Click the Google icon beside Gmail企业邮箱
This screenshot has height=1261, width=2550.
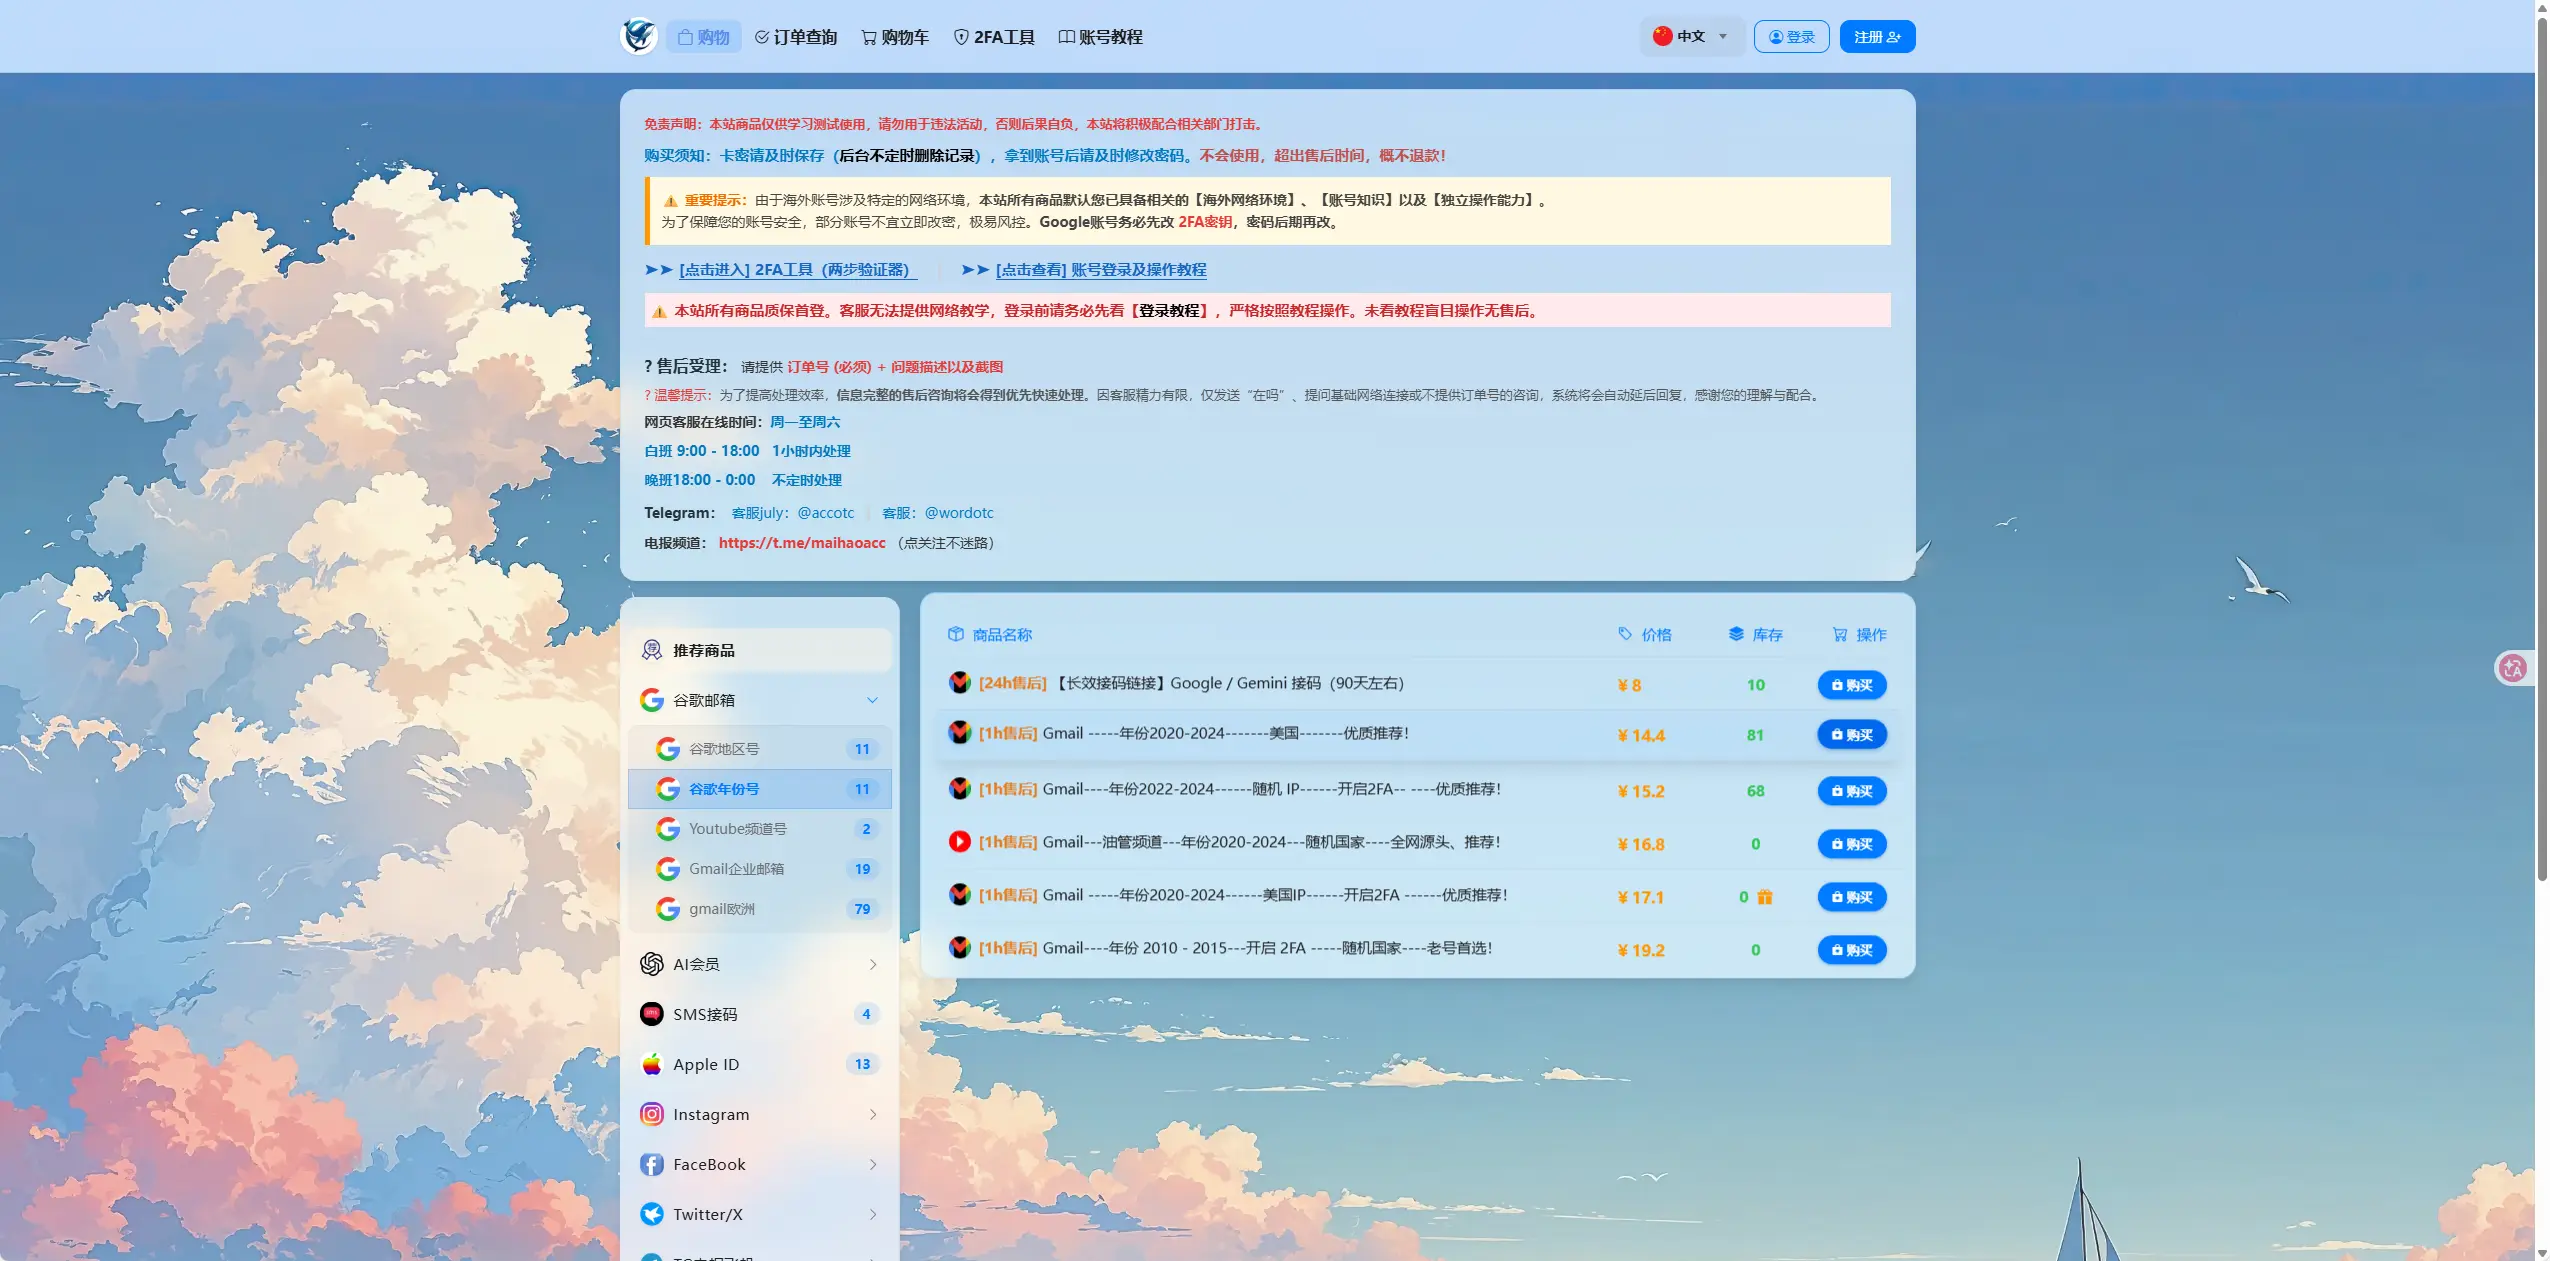click(x=668, y=869)
